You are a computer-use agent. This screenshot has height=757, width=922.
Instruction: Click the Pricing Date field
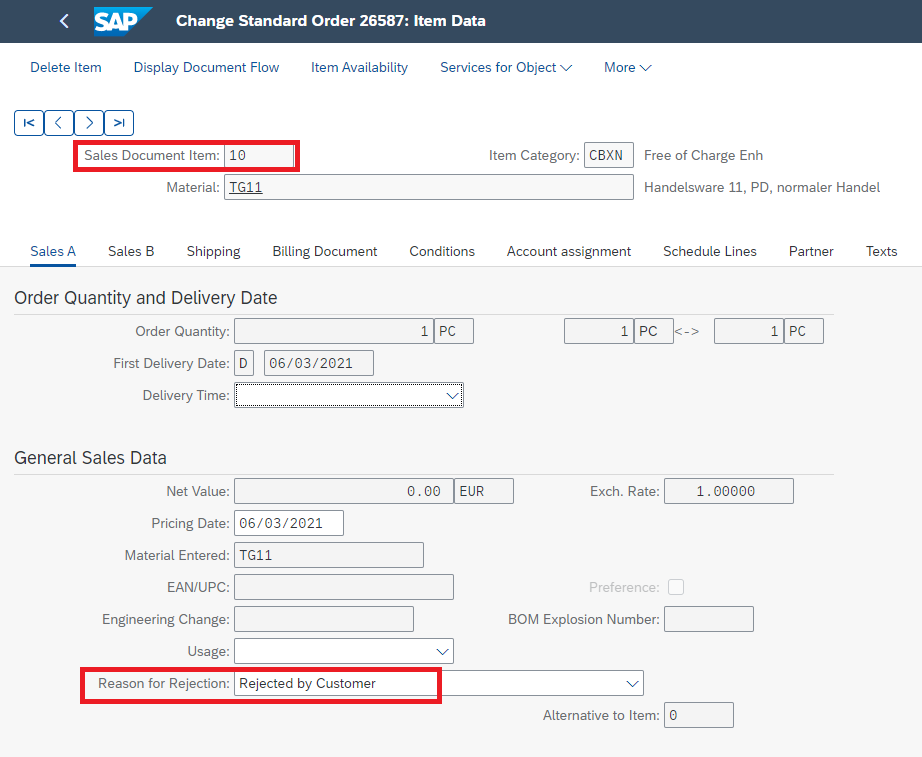pos(289,523)
